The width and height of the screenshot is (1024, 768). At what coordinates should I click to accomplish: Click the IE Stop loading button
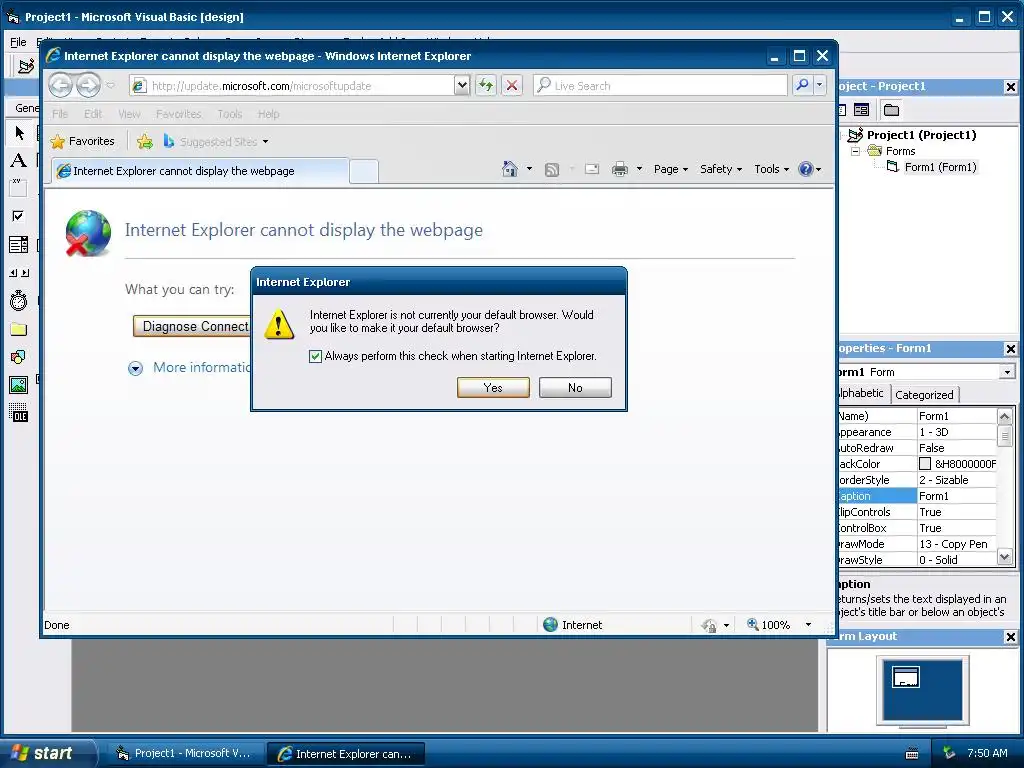[512, 86]
